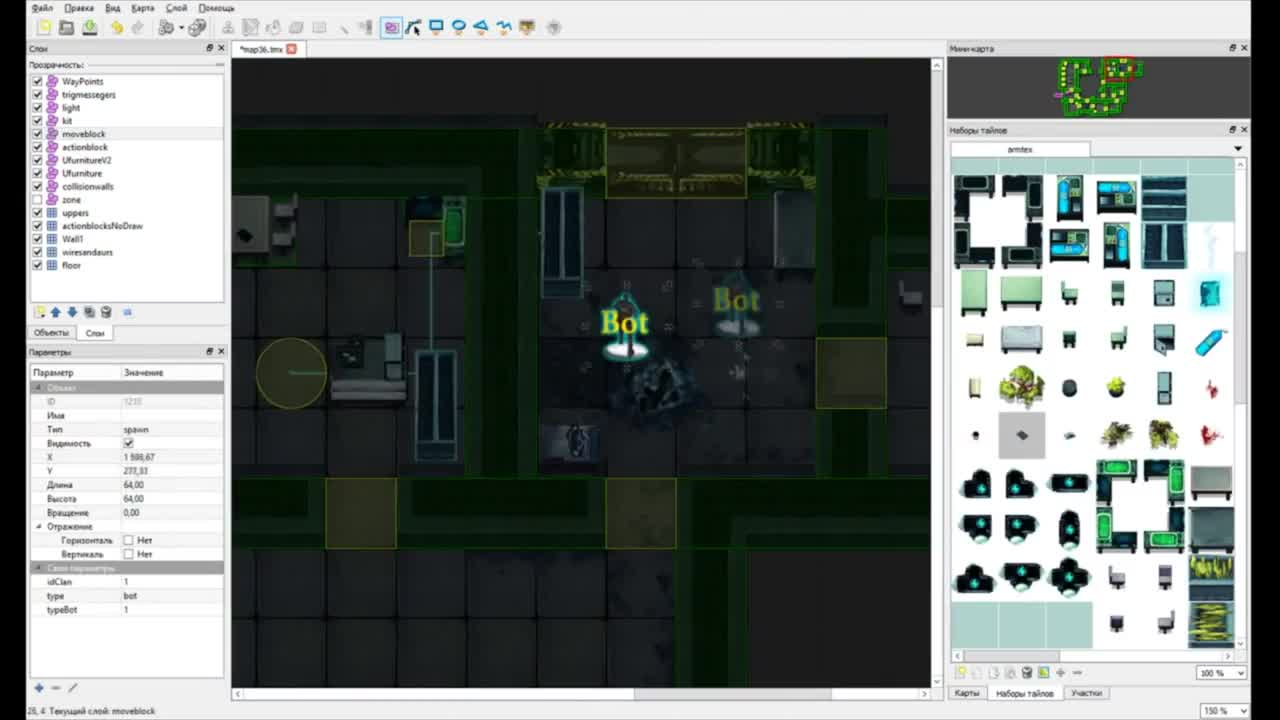Move selected layer up with blue arrow

click(56, 312)
